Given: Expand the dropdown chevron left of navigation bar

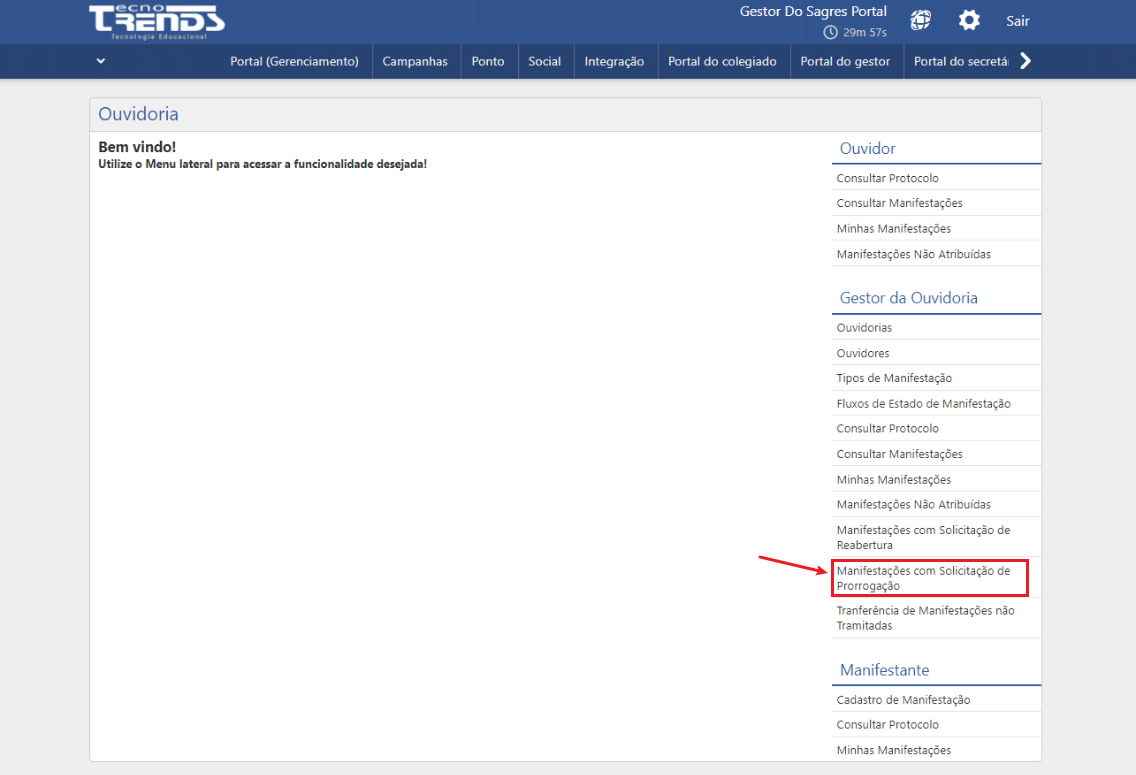Looking at the screenshot, I should [x=101, y=61].
